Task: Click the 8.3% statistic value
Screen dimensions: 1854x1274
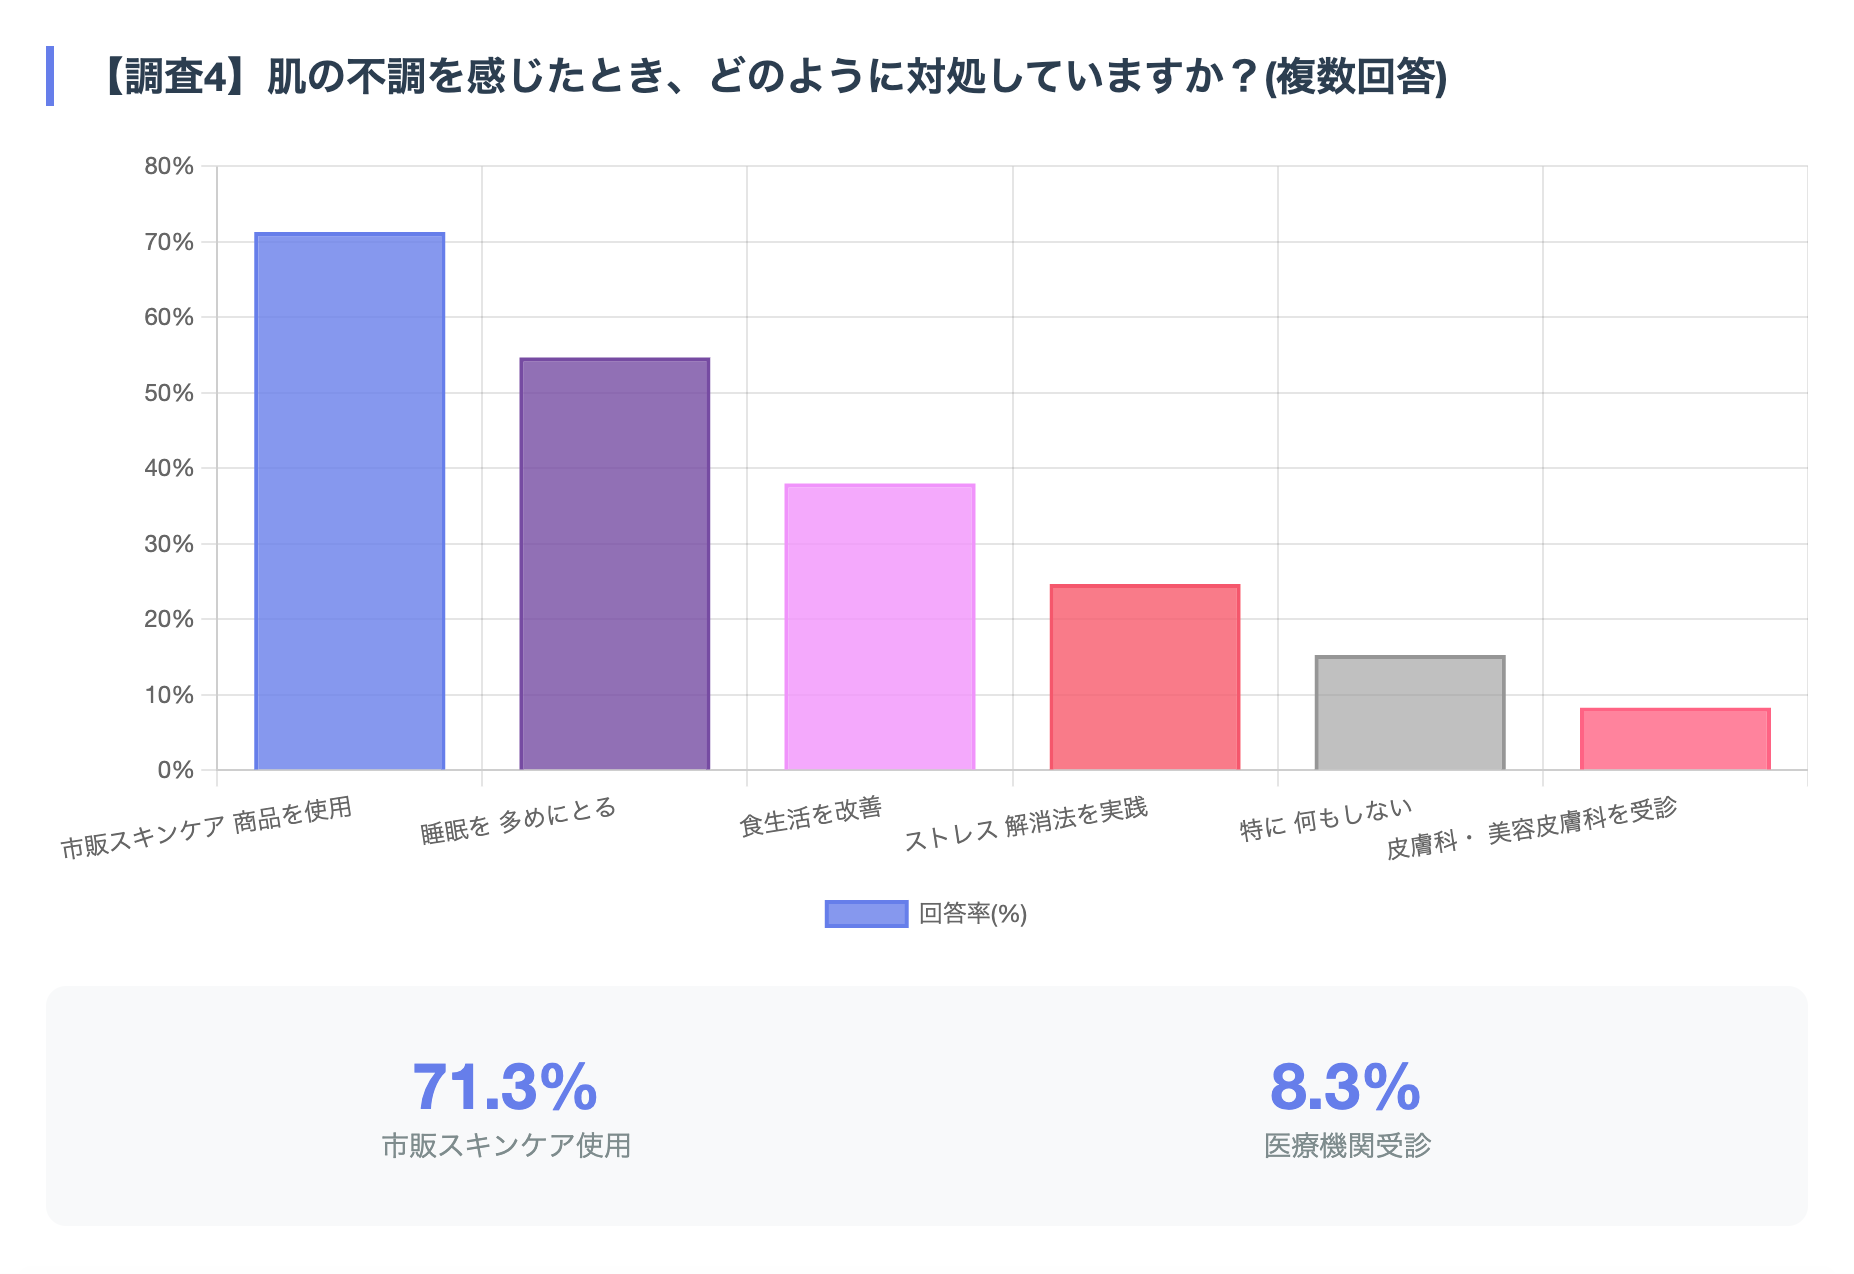Action: click(x=1345, y=1087)
